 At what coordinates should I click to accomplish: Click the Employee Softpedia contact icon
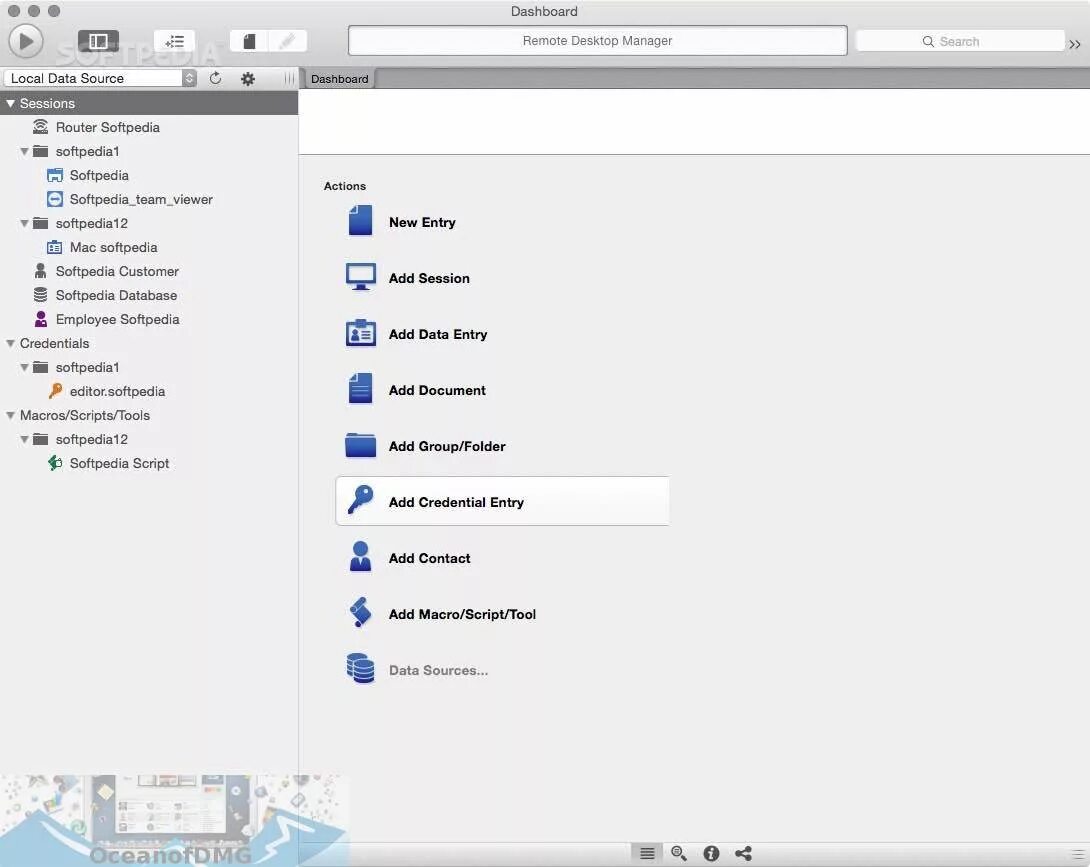(40, 319)
